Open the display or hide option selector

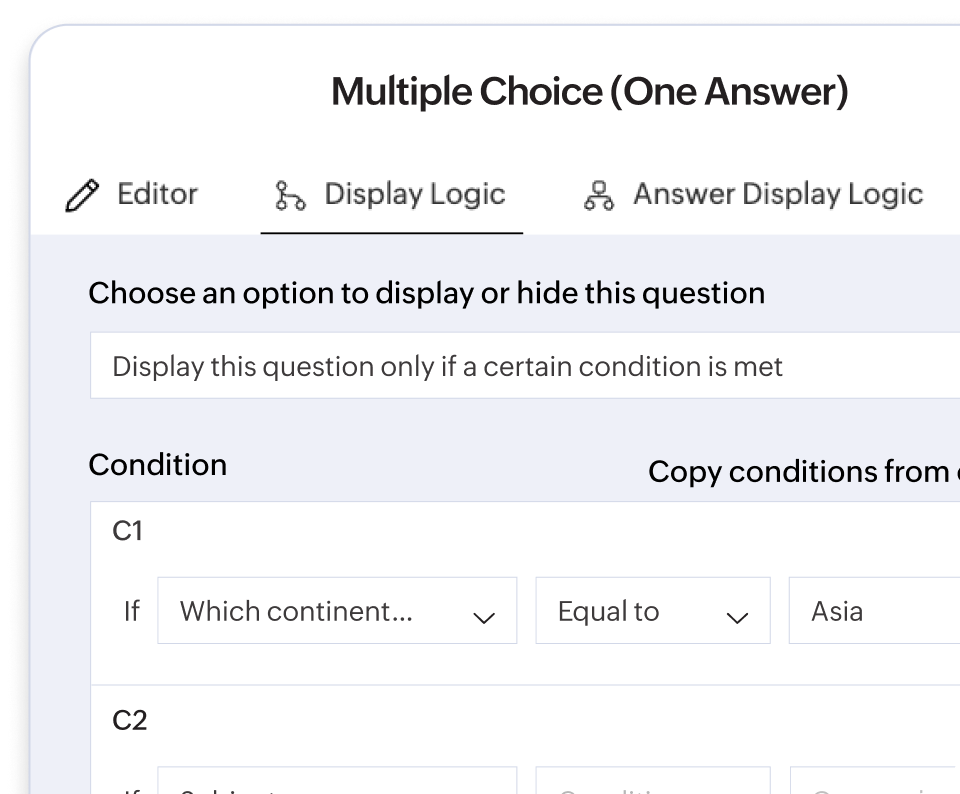(500, 366)
